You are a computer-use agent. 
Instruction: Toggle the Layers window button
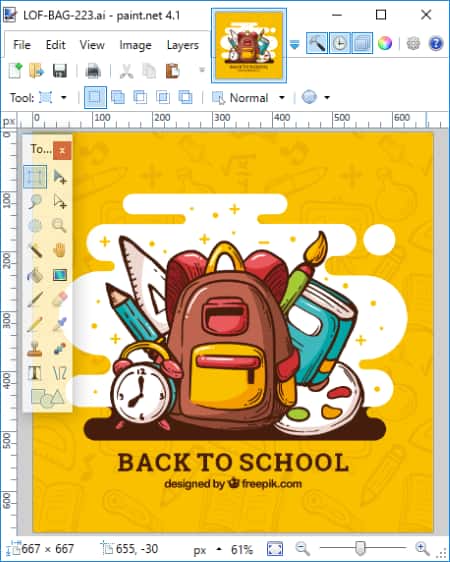pyautogui.click(x=362, y=43)
